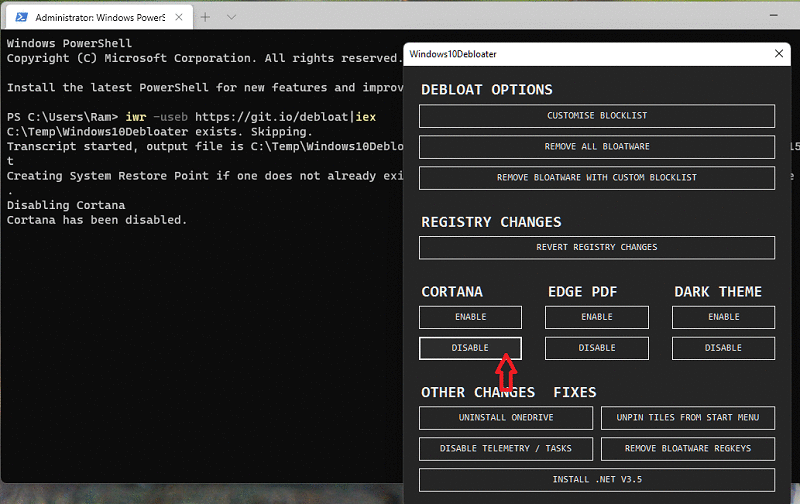This screenshot has width=800, height=504.
Task: Click Remove Bloatware Regkeys
Action: pos(687,448)
